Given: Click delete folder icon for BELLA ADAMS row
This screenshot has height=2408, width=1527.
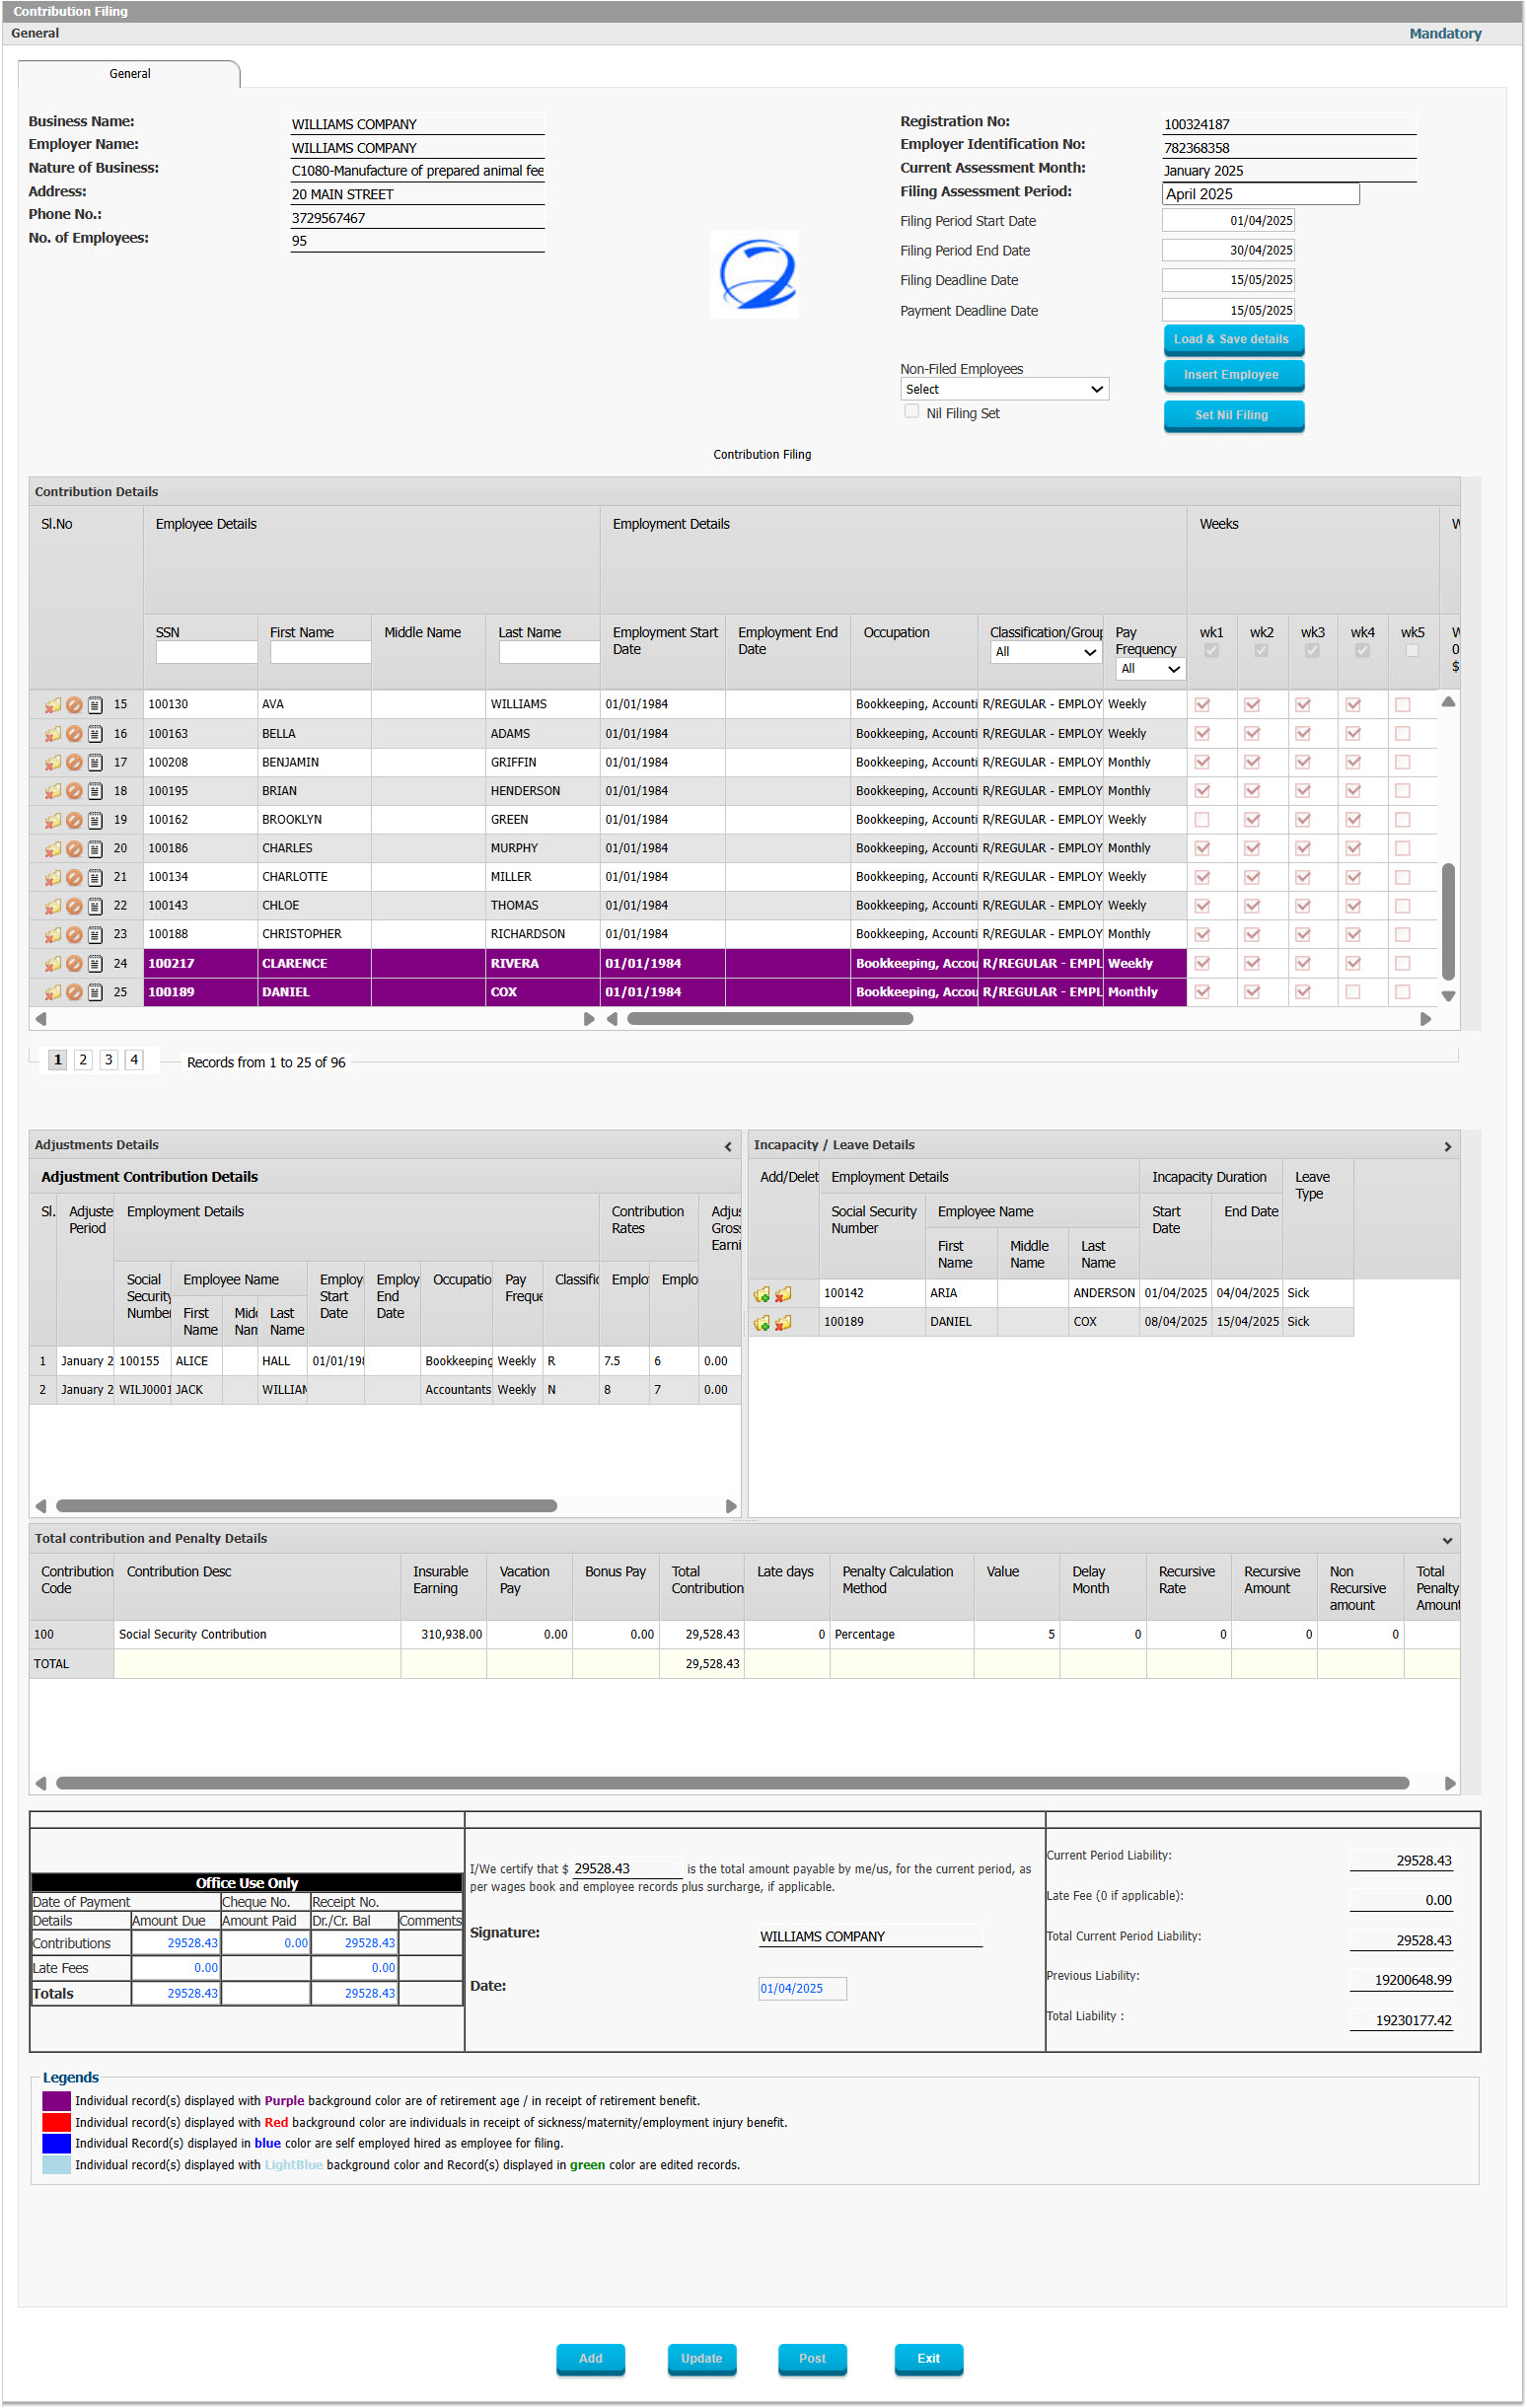Looking at the screenshot, I should pos(53,734).
